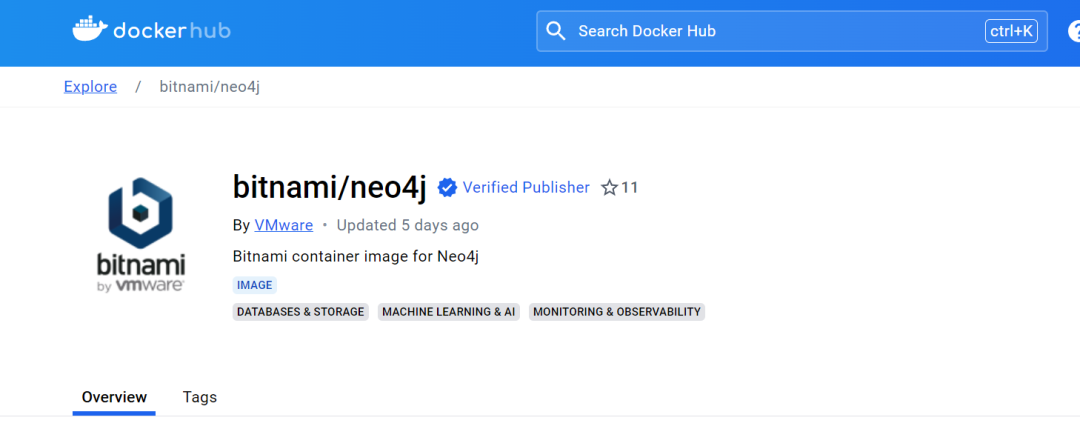The width and height of the screenshot is (1080, 429).
Task: Switch to the Tags tab
Action: tap(199, 397)
